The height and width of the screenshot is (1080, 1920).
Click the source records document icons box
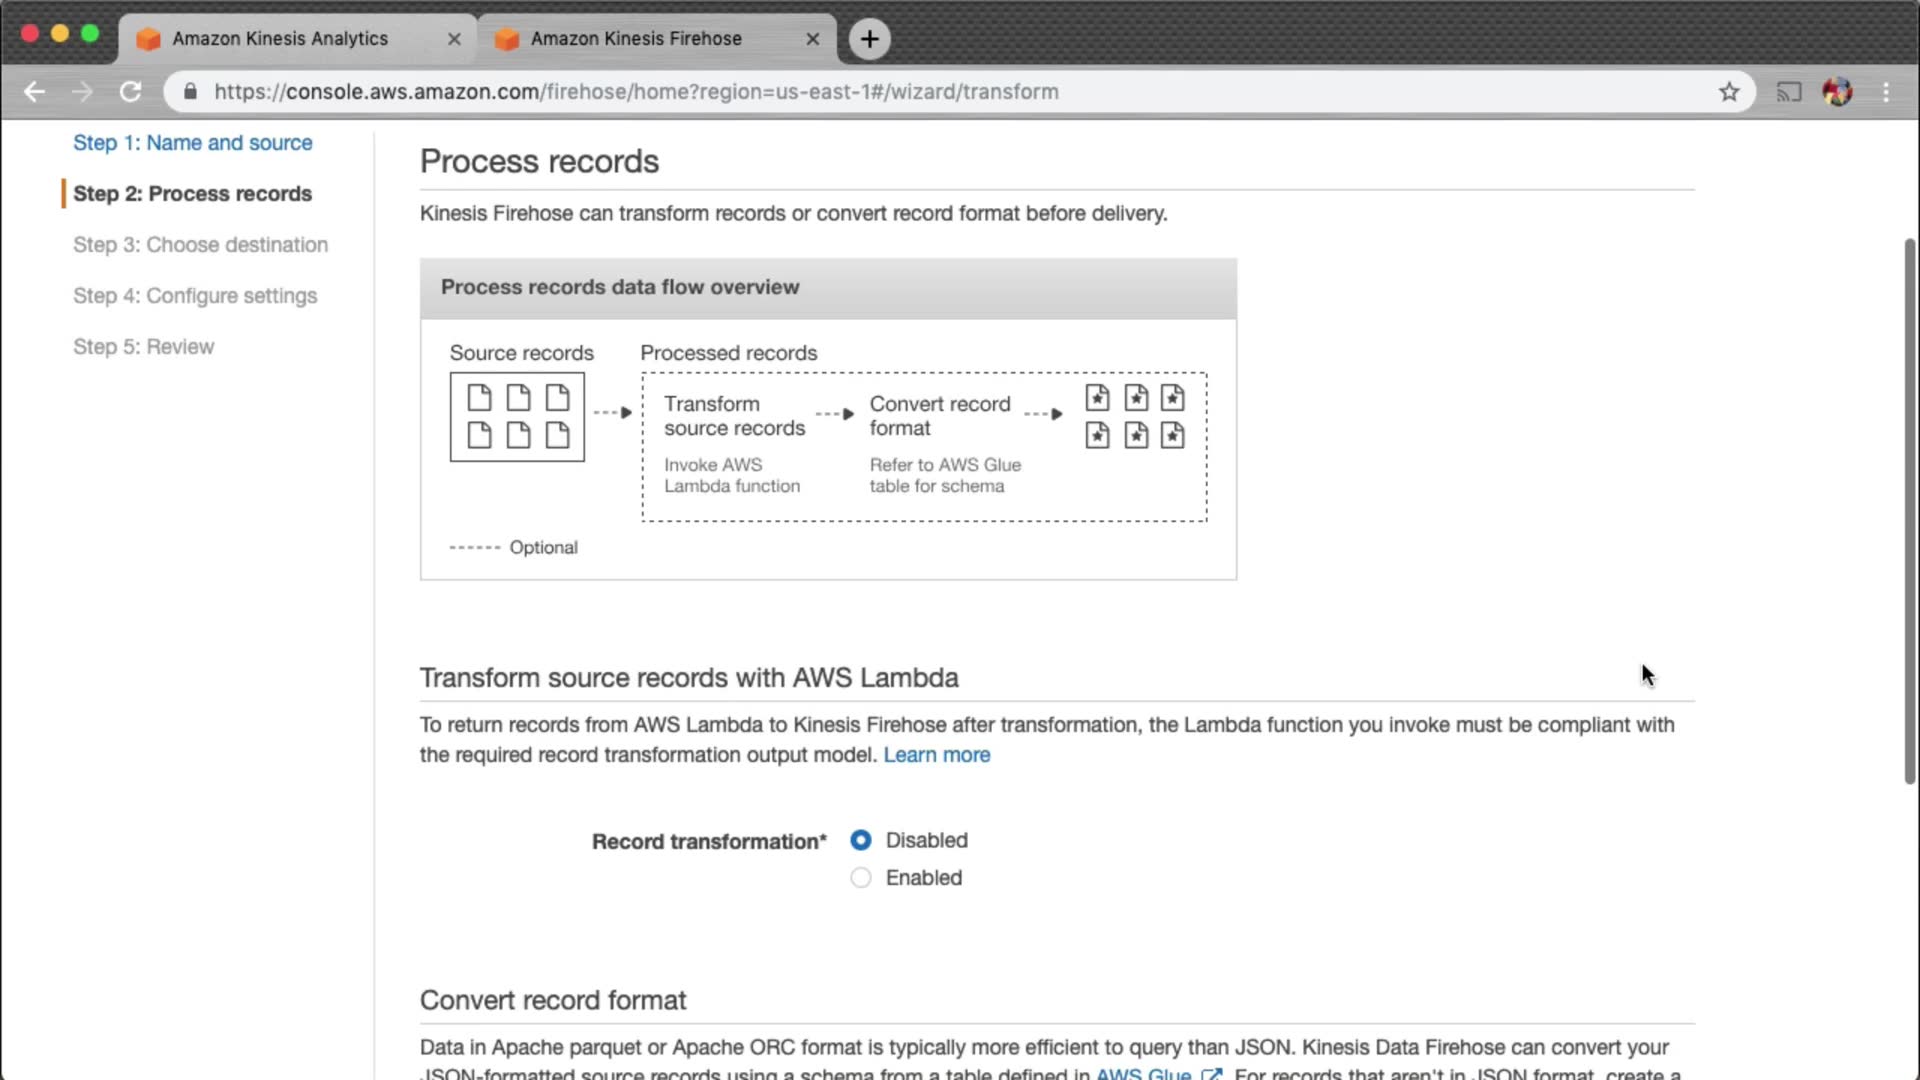pyautogui.click(x=517, y=417)
